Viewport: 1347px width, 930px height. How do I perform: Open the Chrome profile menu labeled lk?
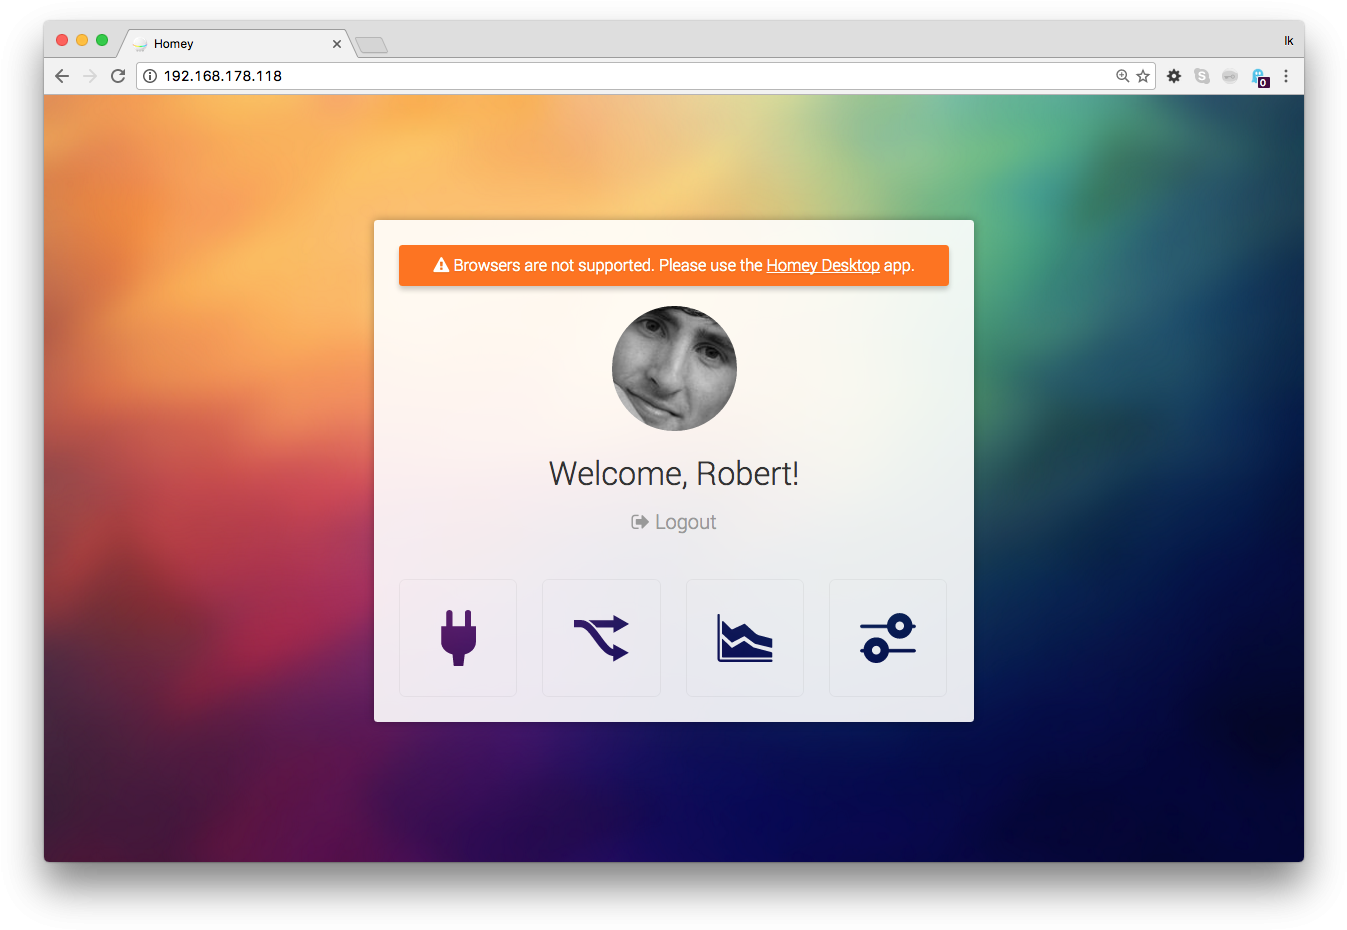pos(1289,41)
